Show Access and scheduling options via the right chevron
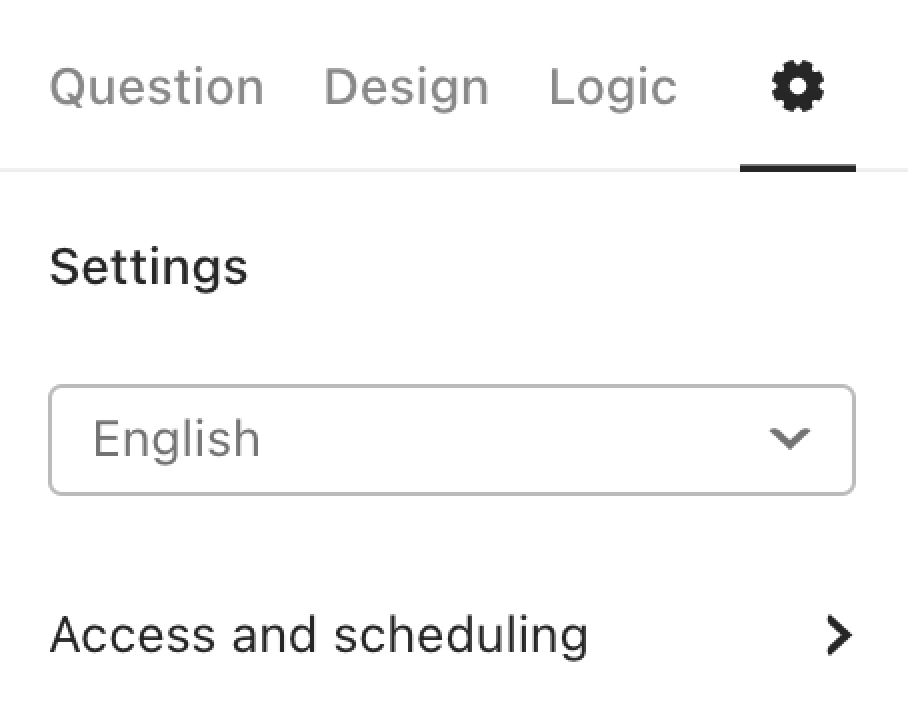Image resolution: width=908 pixels, height=724 pixels. pos(839,635)
